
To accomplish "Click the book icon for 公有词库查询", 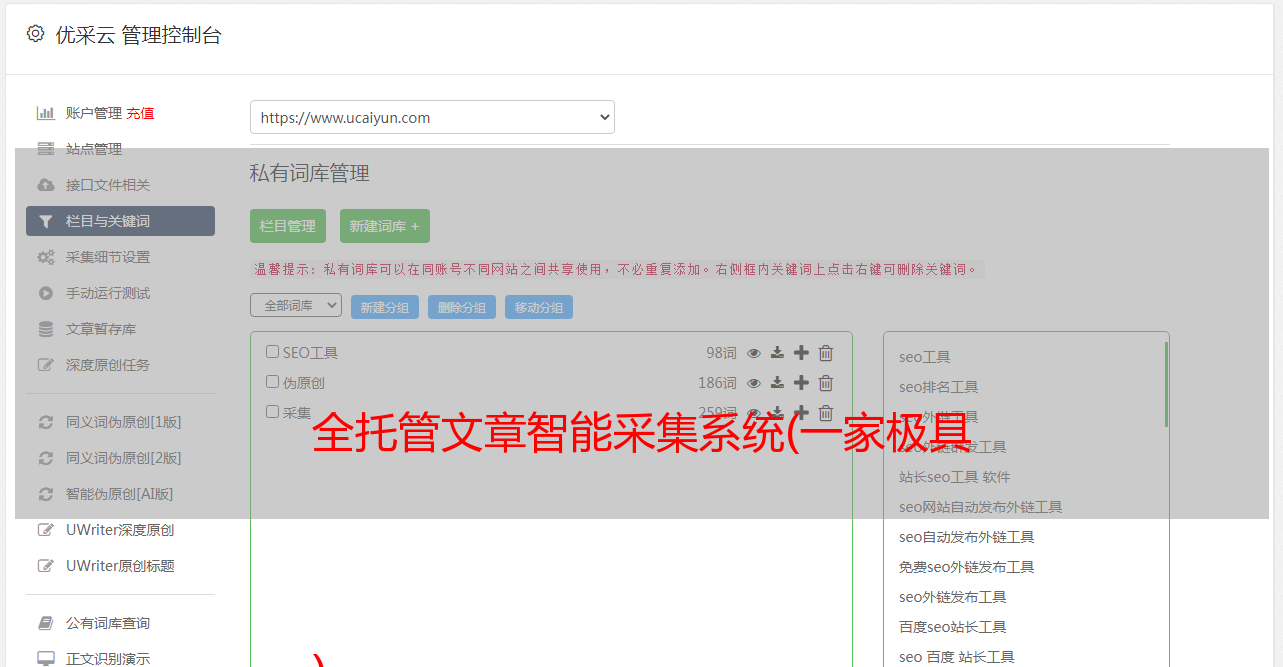I will pyautogui.click(x=45, y=623).
